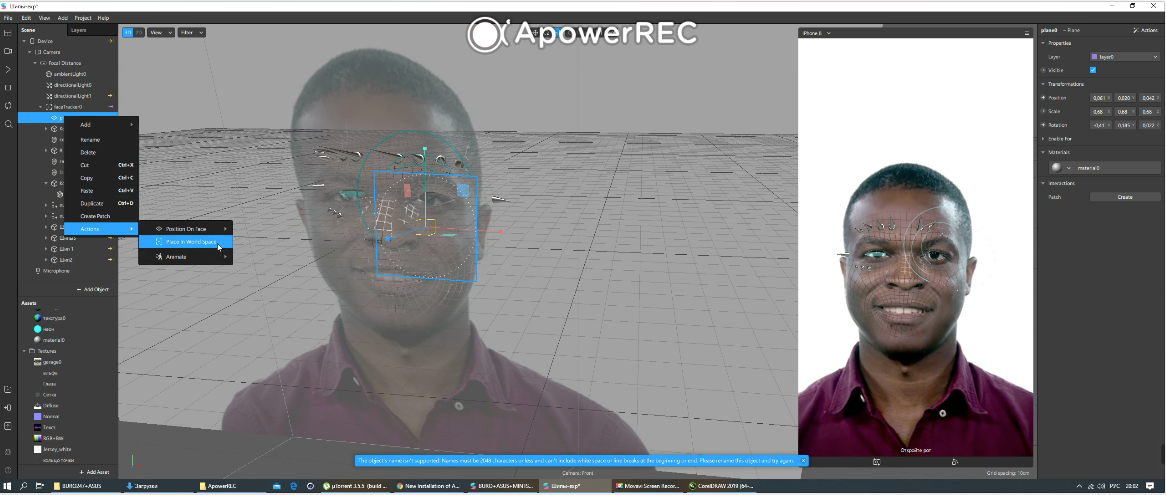
Task: Select the 3D viewport mode toggle
Action: tap(128, 33)
